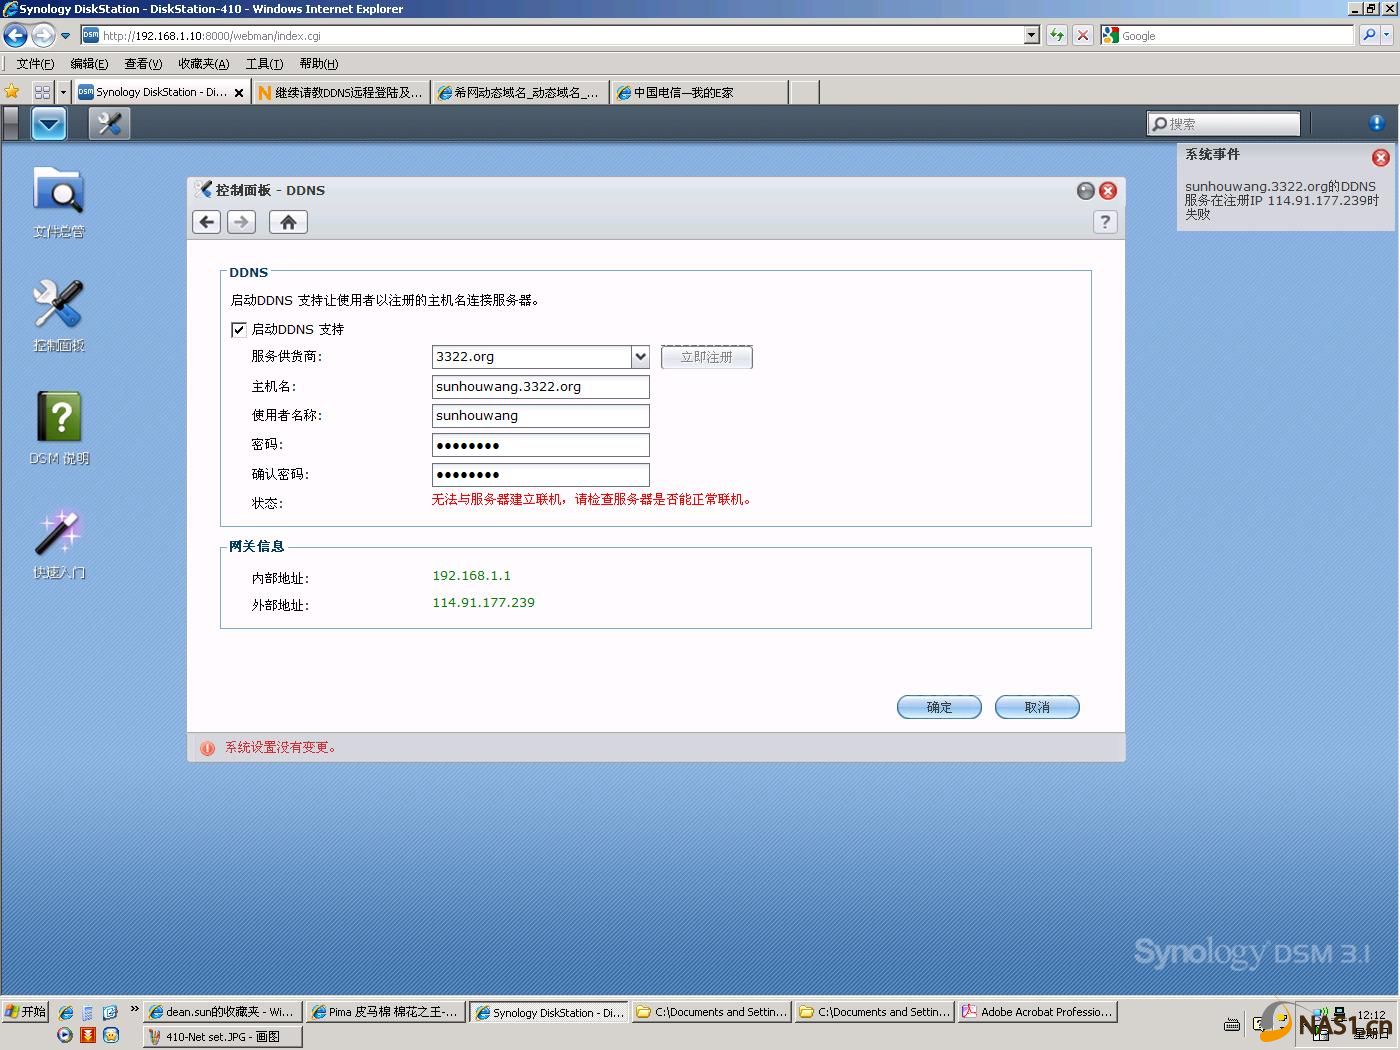This screenshot has width=1400, height=1050.
Task: Close the Synology DiskStation tab
Action: pos(239,93)
